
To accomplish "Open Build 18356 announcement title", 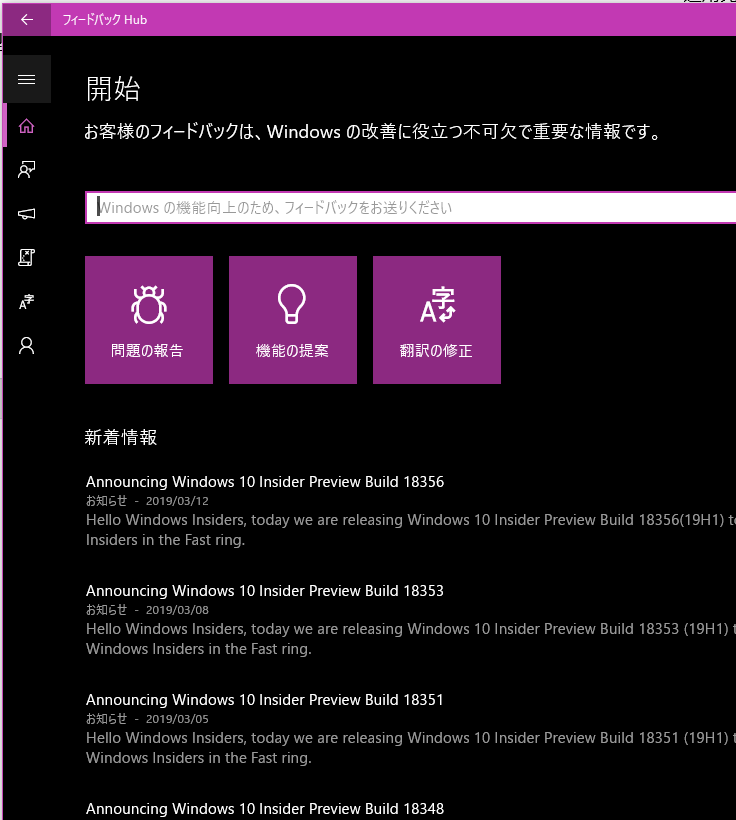I will (265, 482).
